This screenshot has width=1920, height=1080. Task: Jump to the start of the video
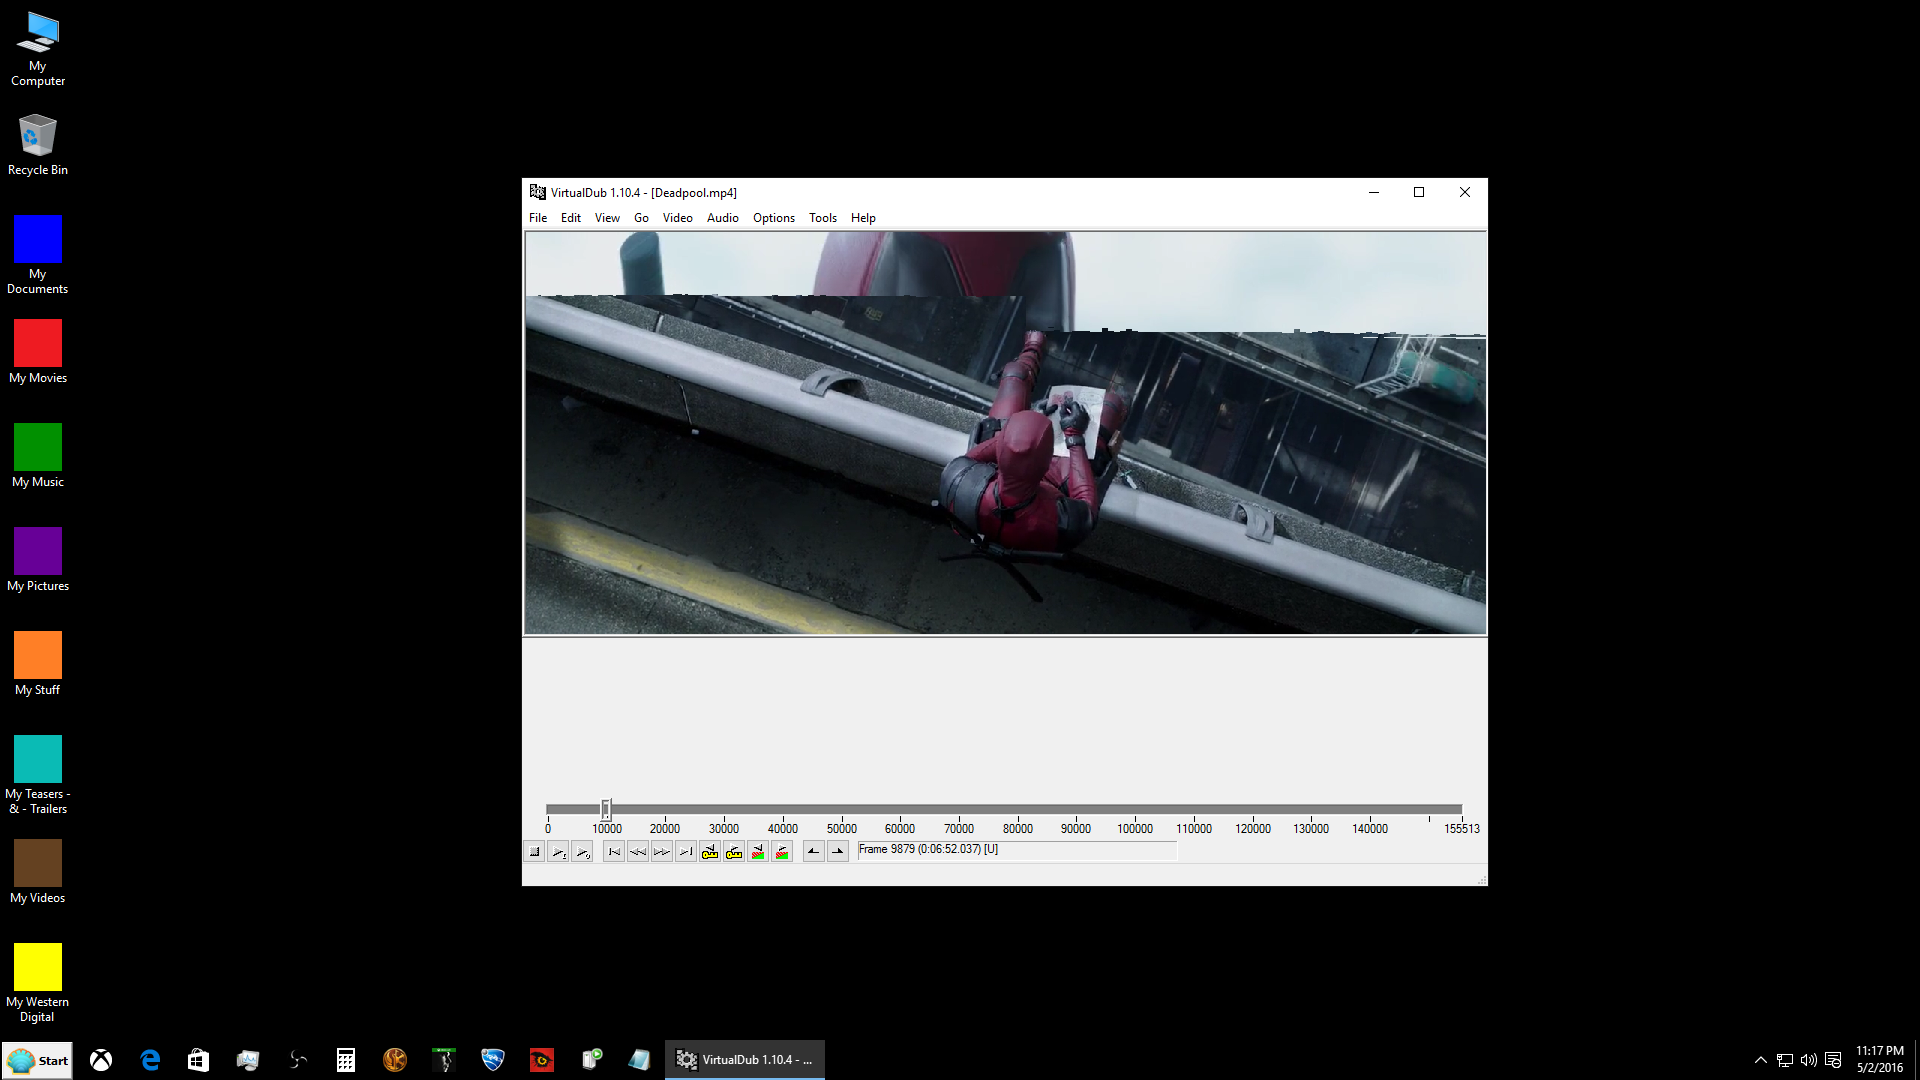614,852
